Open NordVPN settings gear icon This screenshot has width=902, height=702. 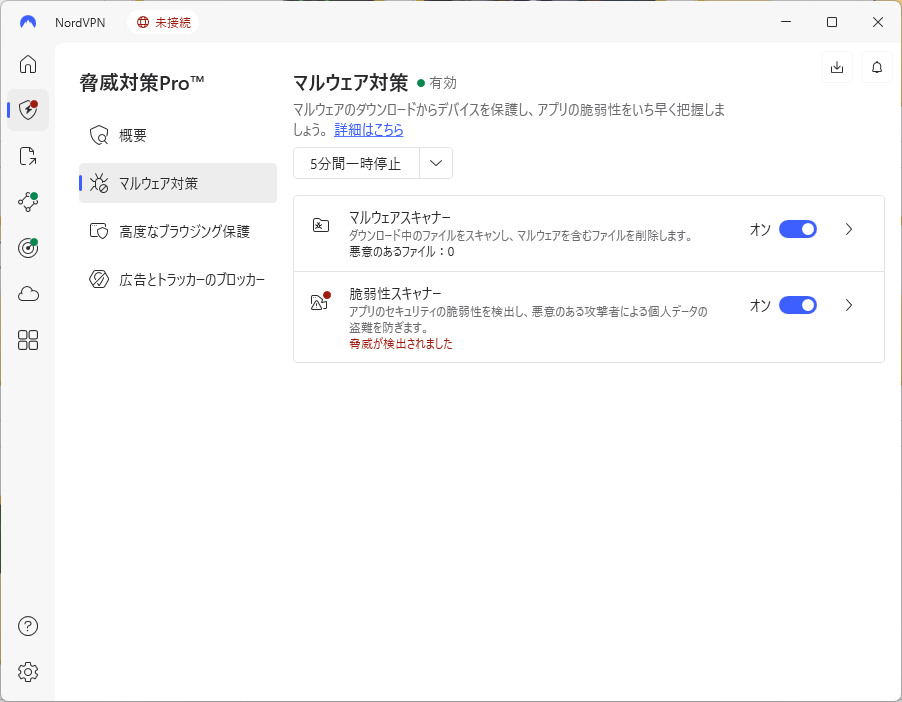click(27, 672)
